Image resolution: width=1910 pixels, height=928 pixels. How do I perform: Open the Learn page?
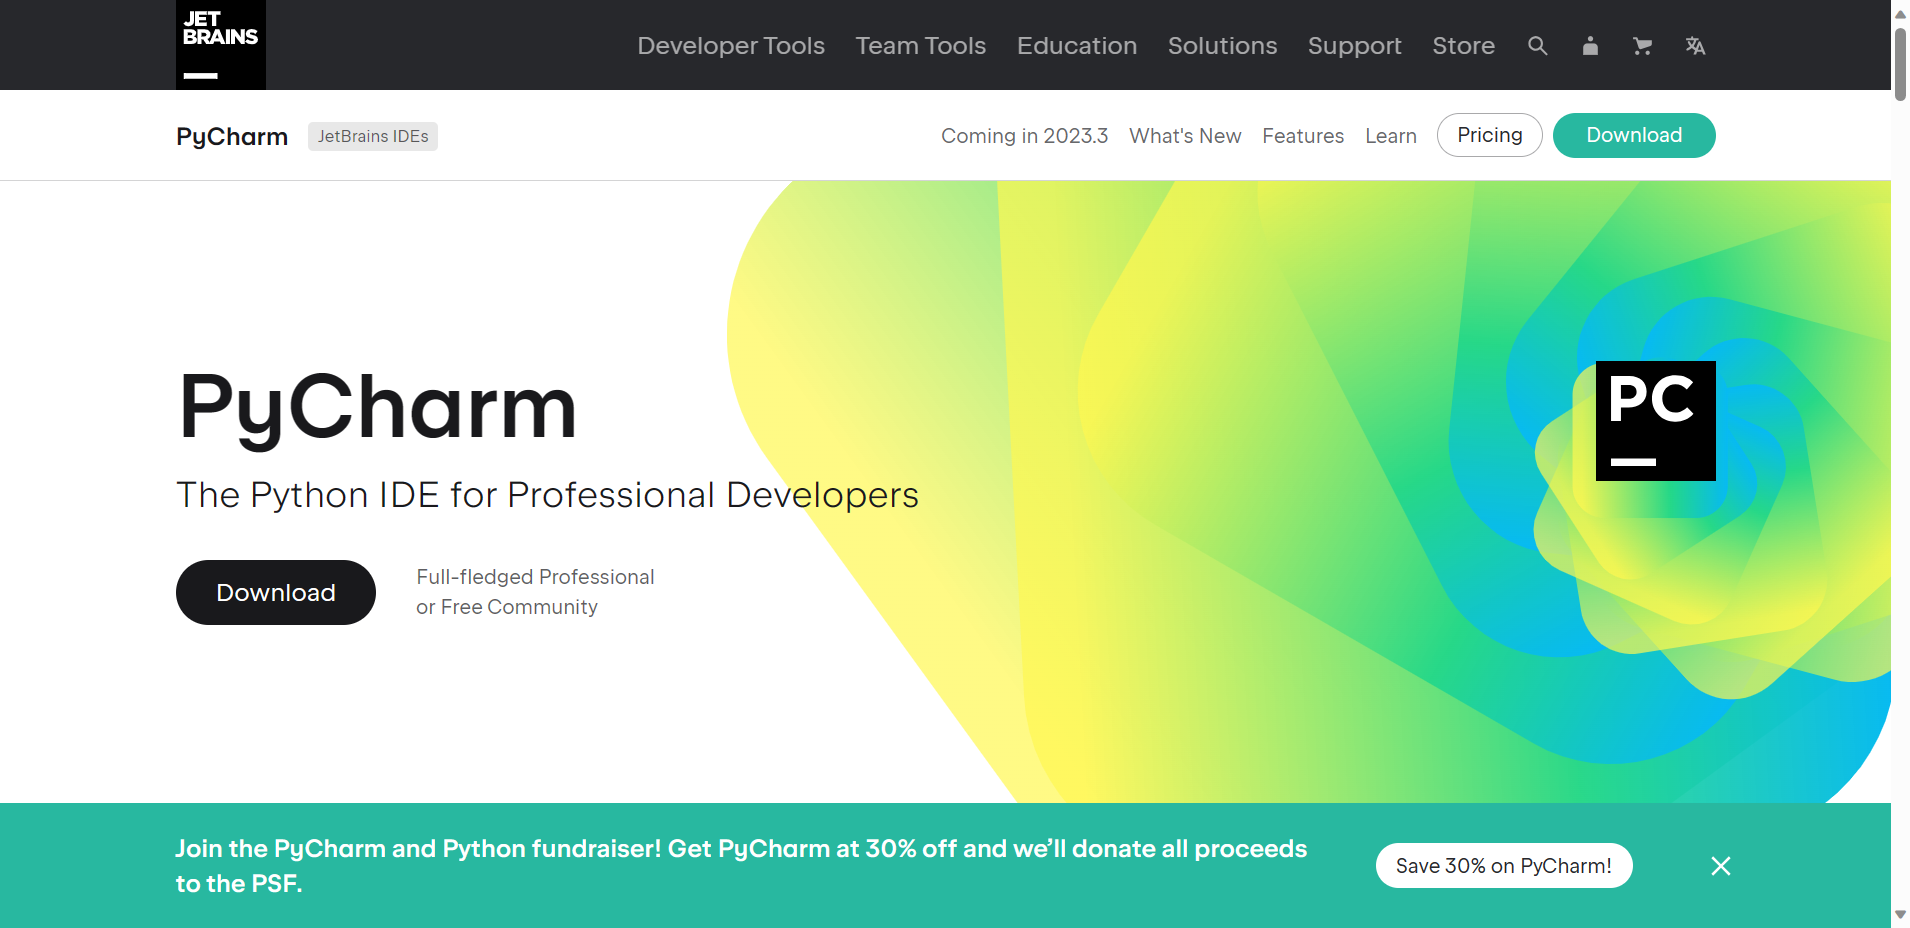(x=1391, y=136)
